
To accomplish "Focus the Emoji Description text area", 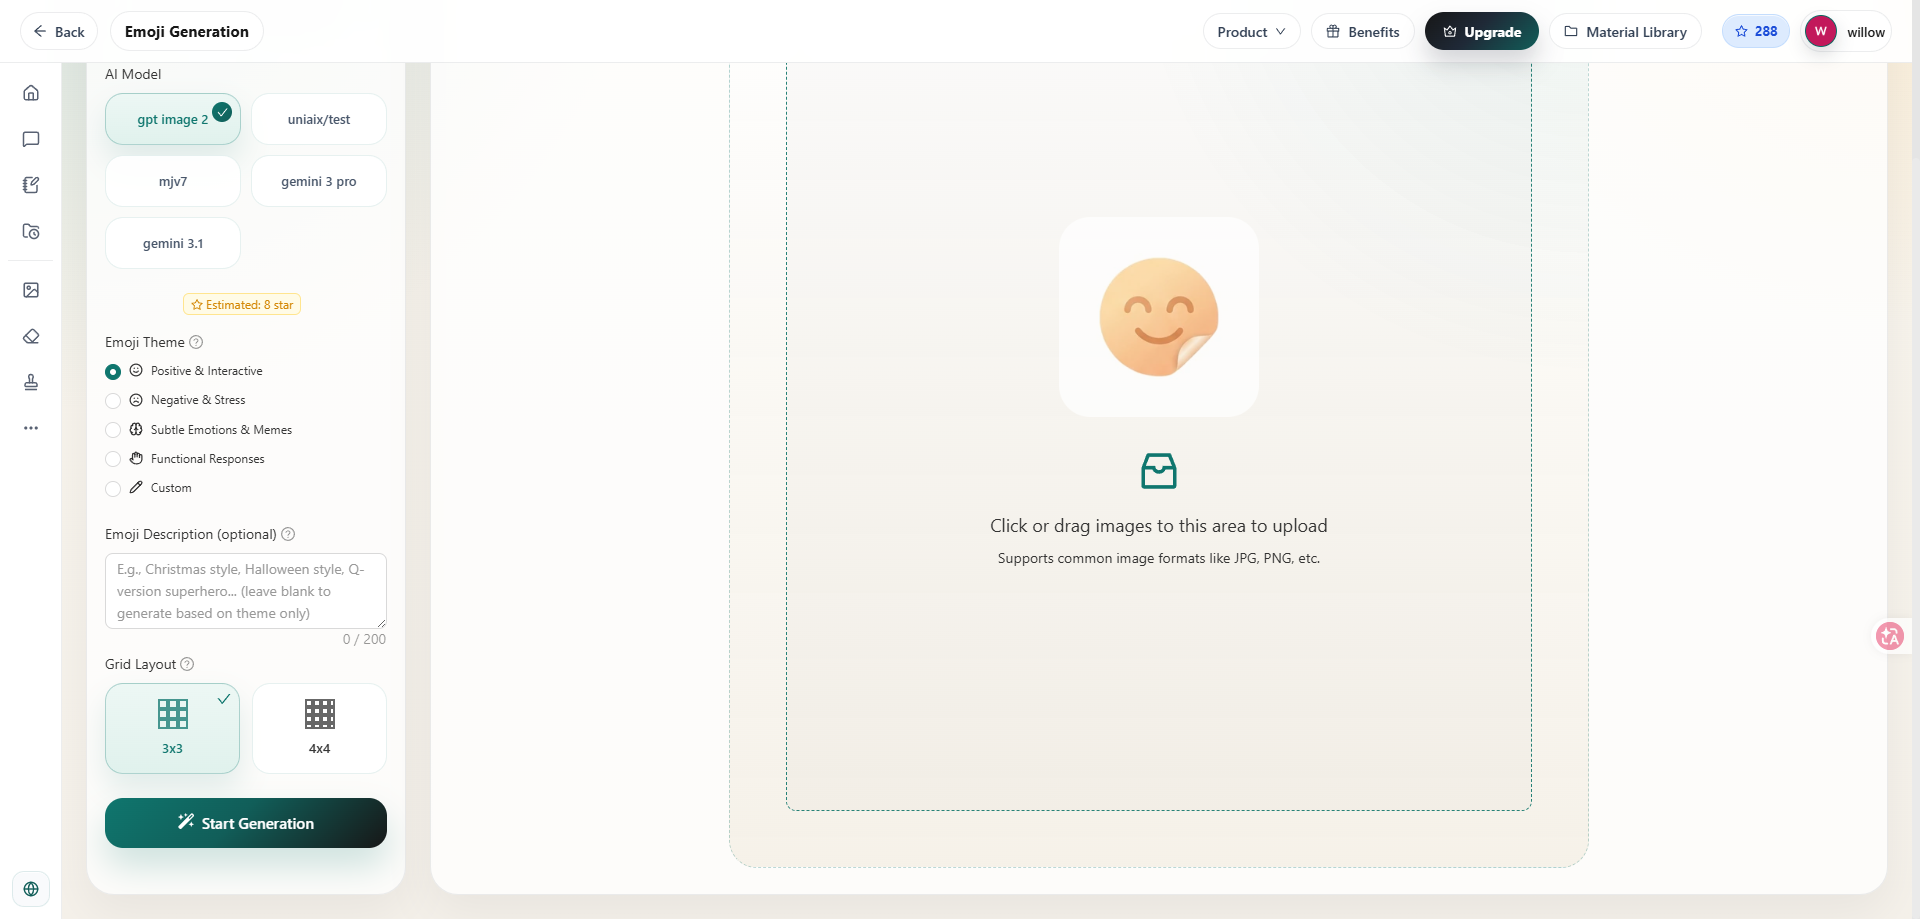I will click(246, 591).
